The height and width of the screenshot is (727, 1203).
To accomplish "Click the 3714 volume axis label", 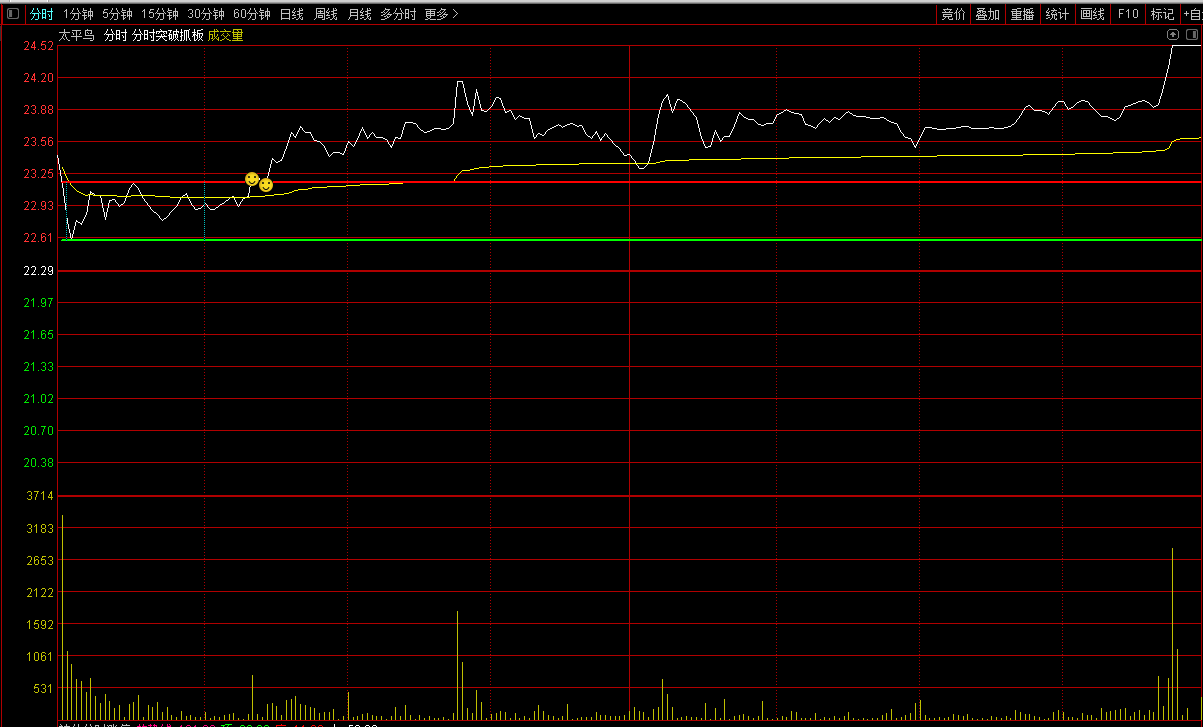I will click(39, 496).
